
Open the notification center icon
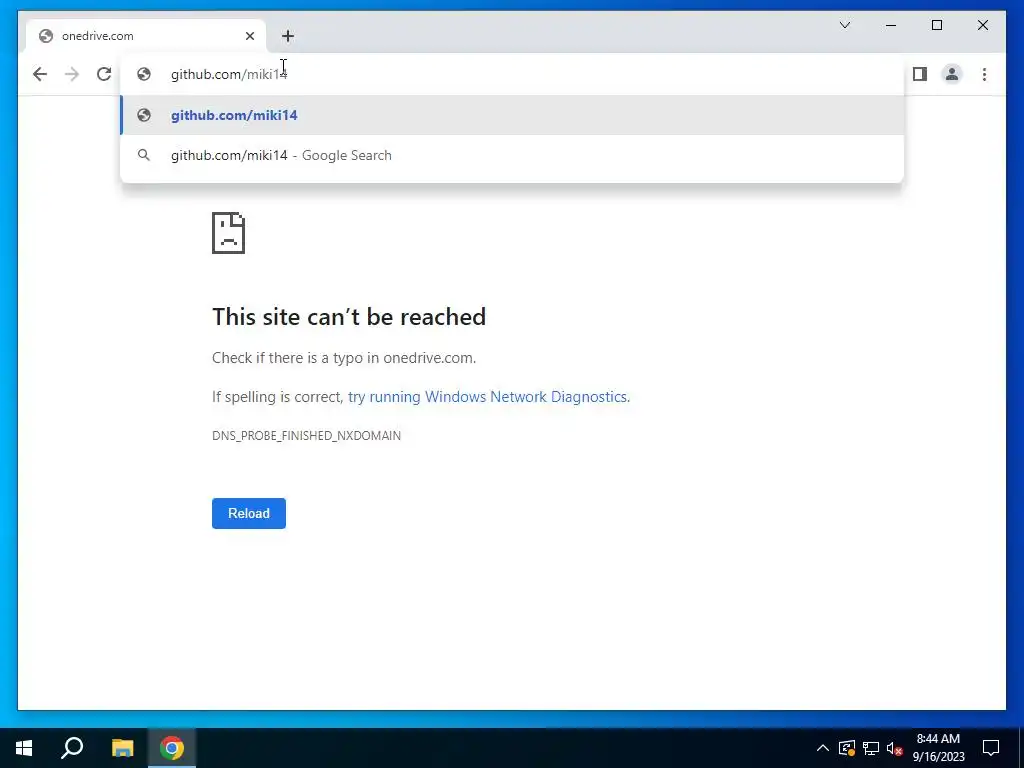click(x=991, y=748)
